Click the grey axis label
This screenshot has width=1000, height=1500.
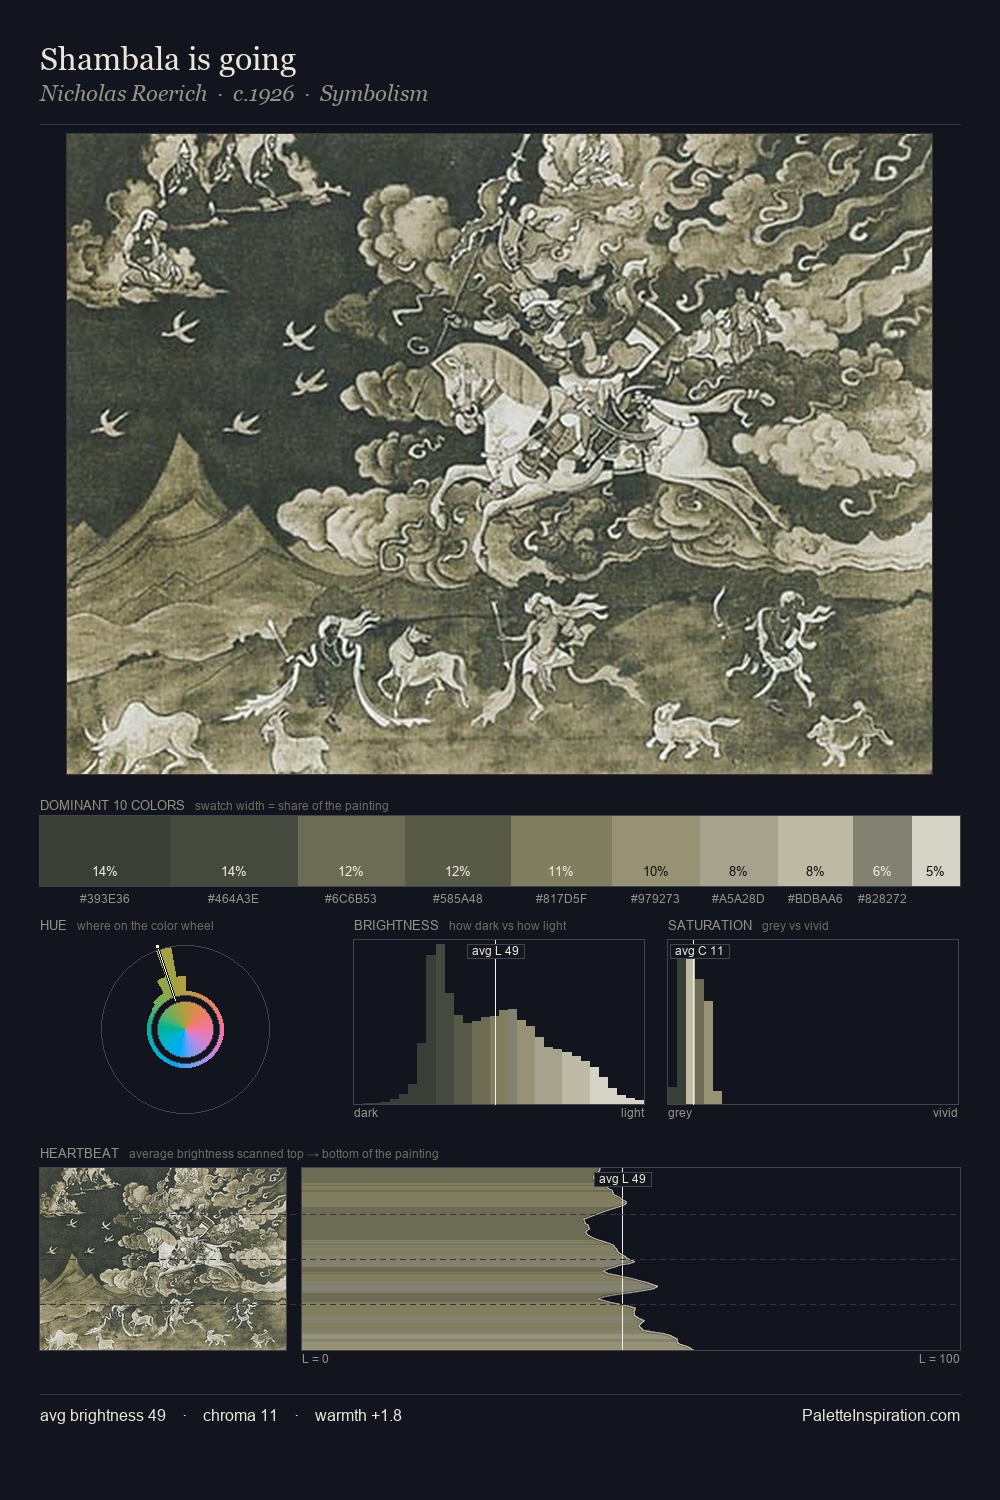680,1113
